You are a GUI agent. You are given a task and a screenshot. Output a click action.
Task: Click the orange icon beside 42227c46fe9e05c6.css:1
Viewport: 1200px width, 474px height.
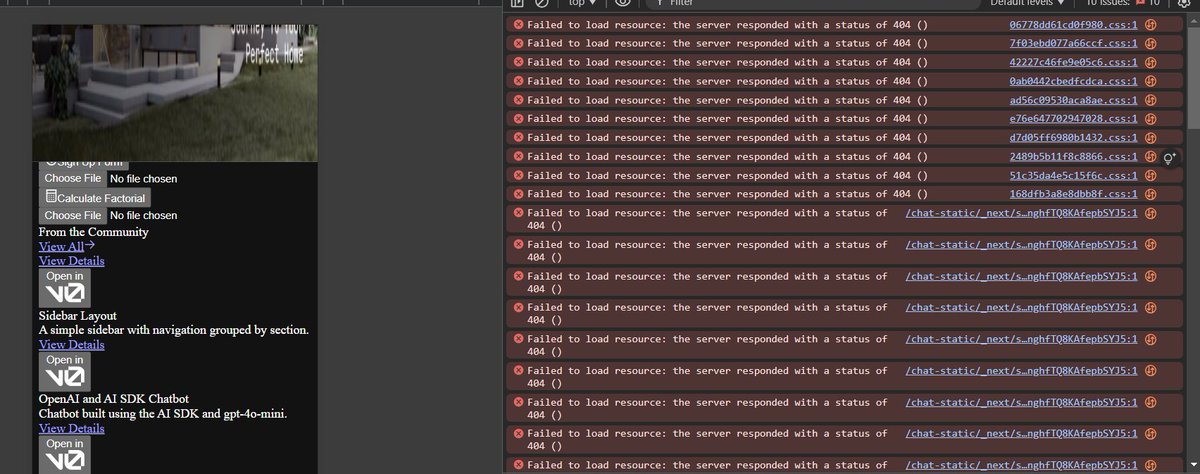click(1151, 62)
